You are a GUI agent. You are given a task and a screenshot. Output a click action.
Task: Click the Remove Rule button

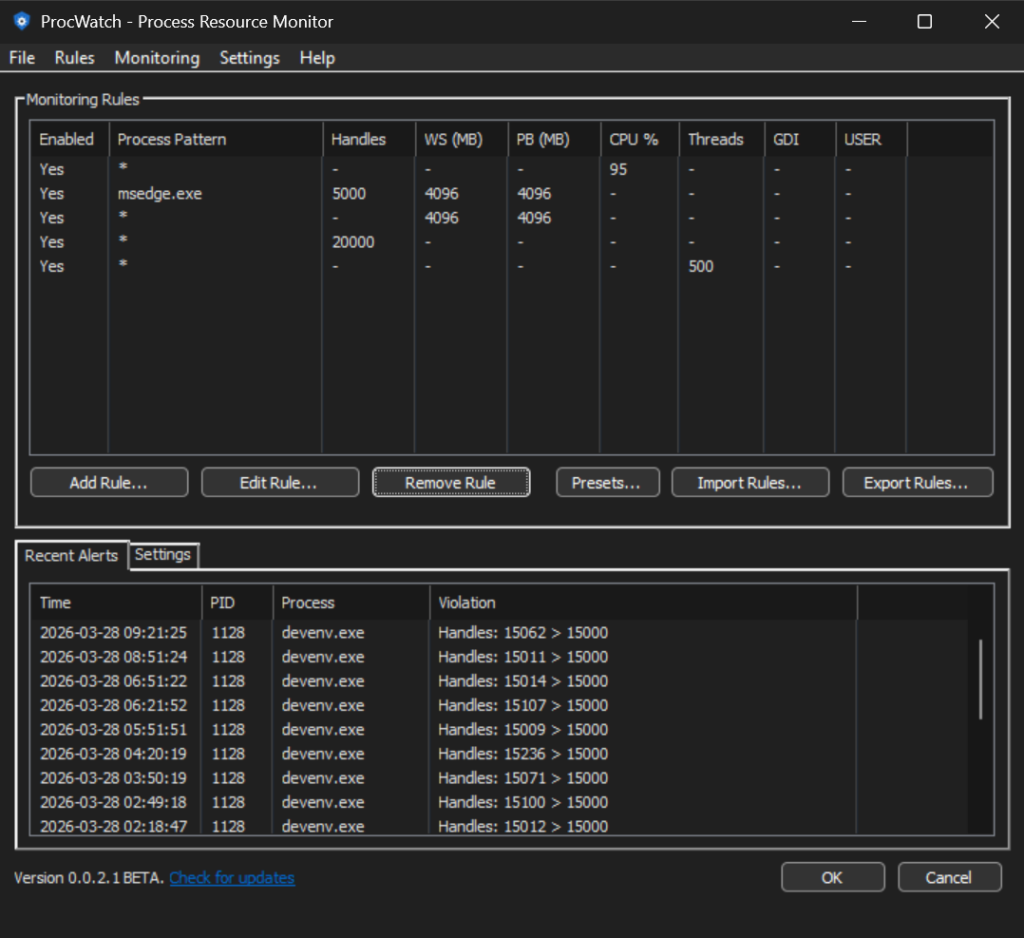[451, 483]
